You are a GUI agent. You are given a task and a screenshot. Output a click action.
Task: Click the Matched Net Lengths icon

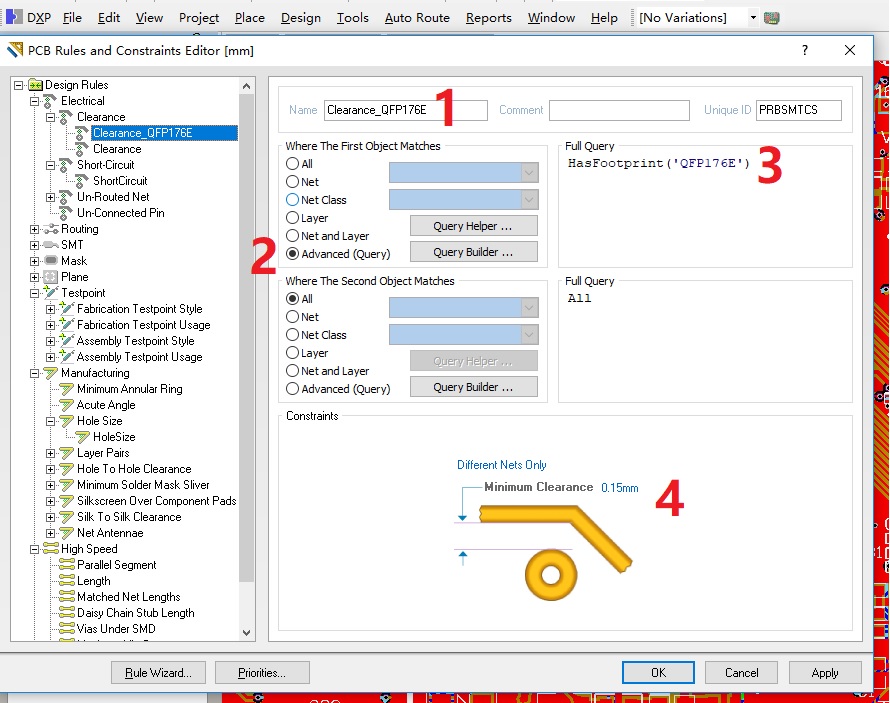(67, 596)
